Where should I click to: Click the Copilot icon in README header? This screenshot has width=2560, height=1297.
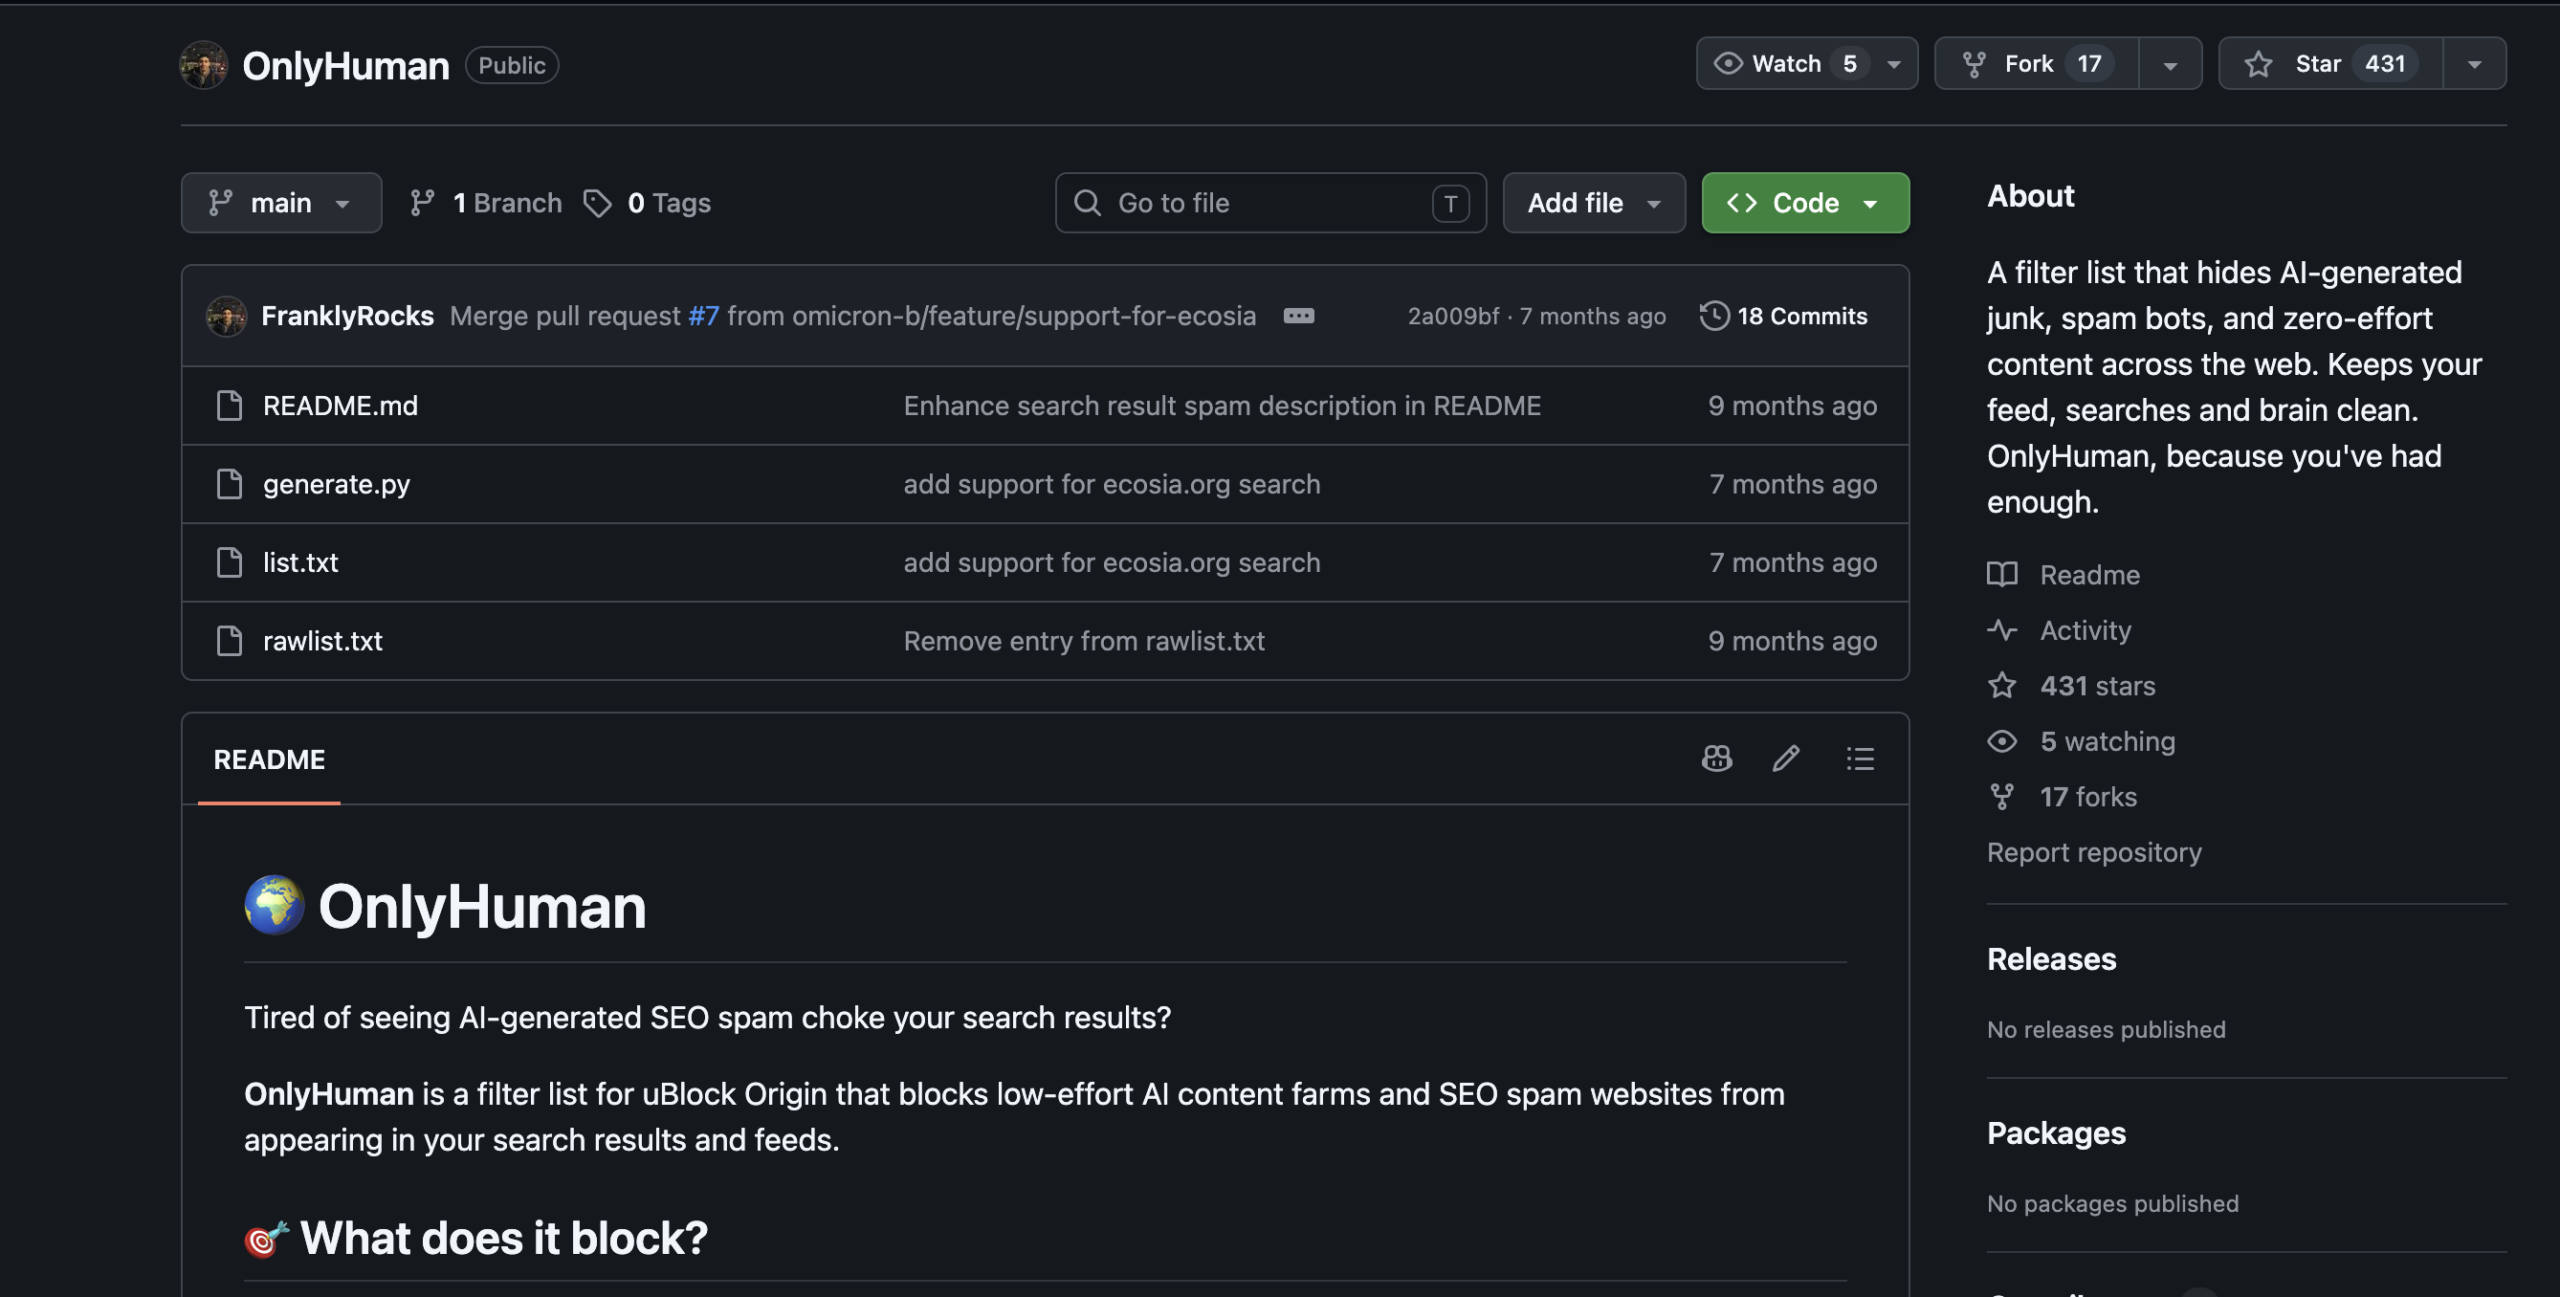tap(1716, 759)
